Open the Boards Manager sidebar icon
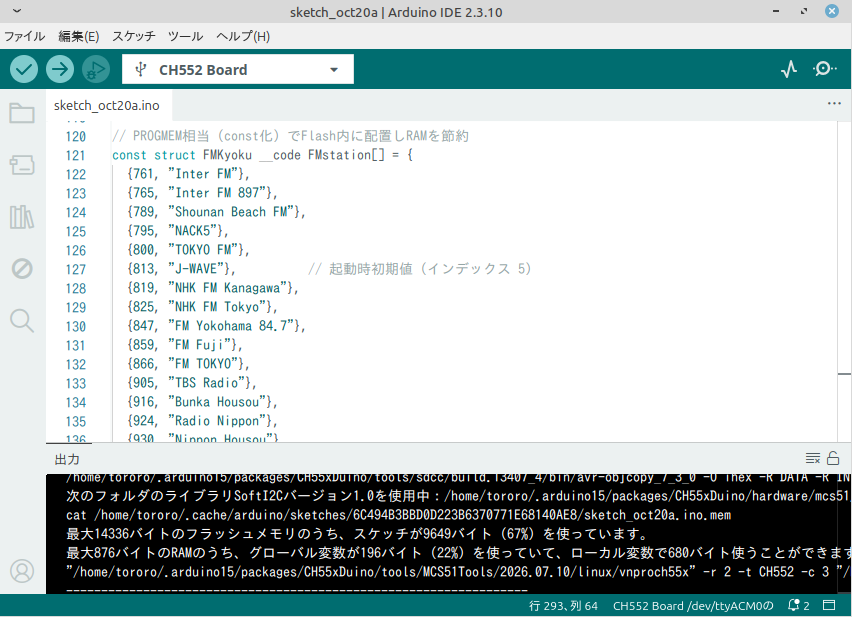The height and width of the screenshot is (617, 852). coord(22,165)
